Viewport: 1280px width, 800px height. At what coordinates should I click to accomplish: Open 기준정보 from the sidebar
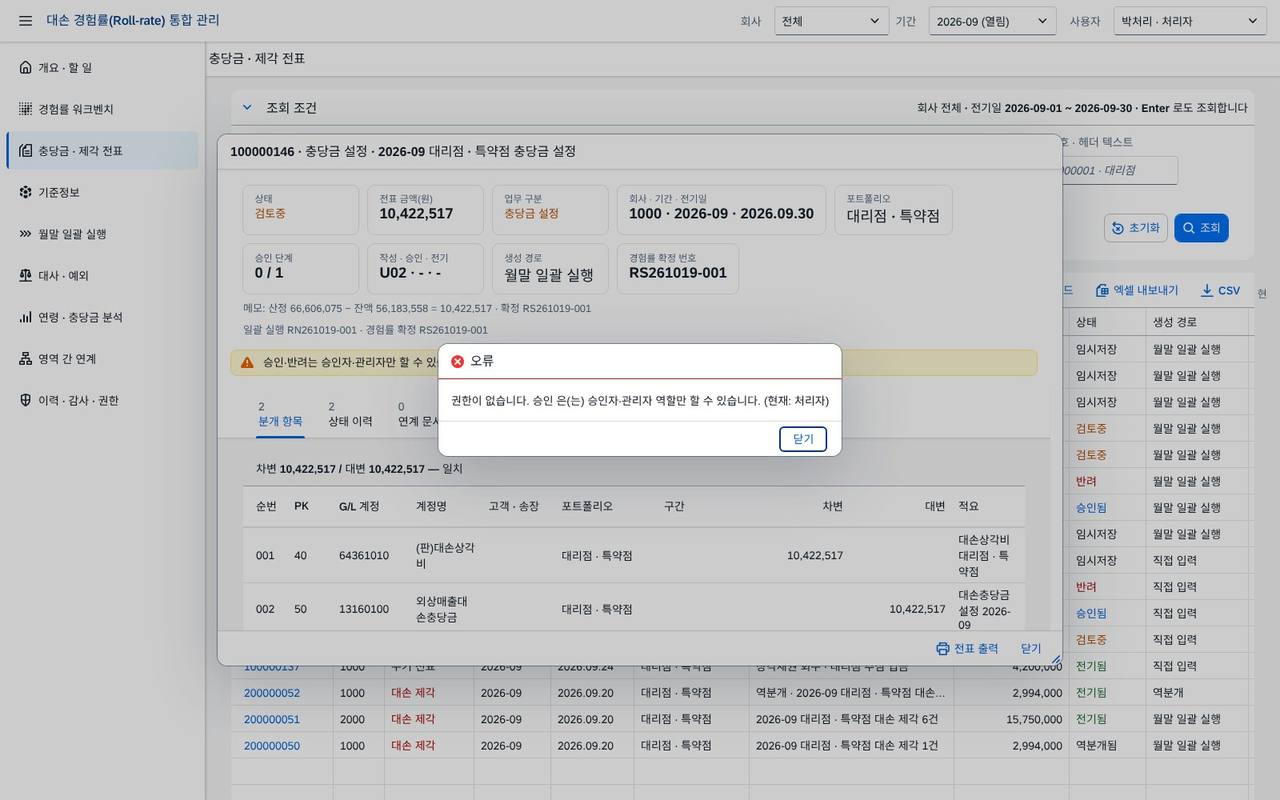pyautogui.click(x=102, y=192)
